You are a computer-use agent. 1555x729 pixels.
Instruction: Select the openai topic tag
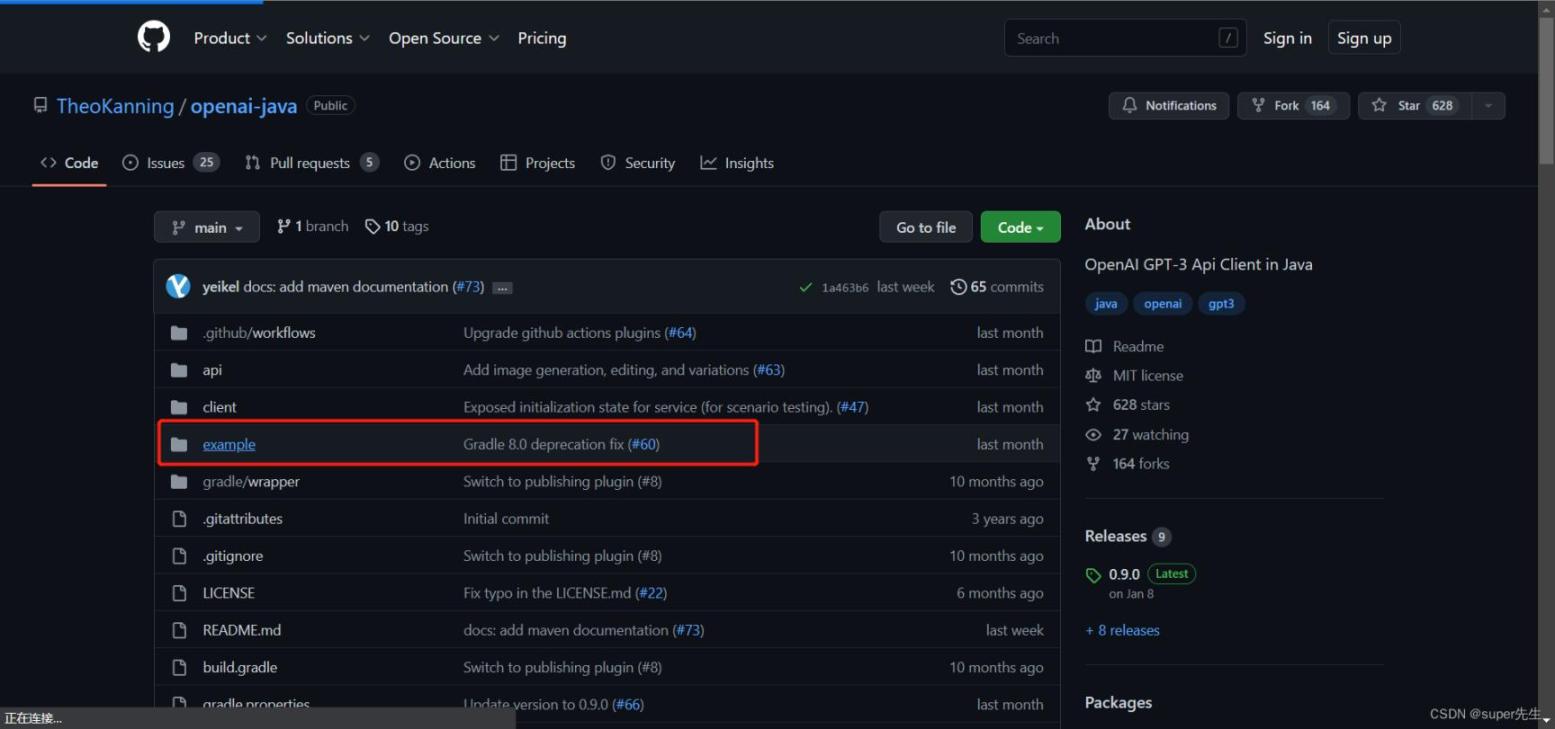[x=1163, y=303]
